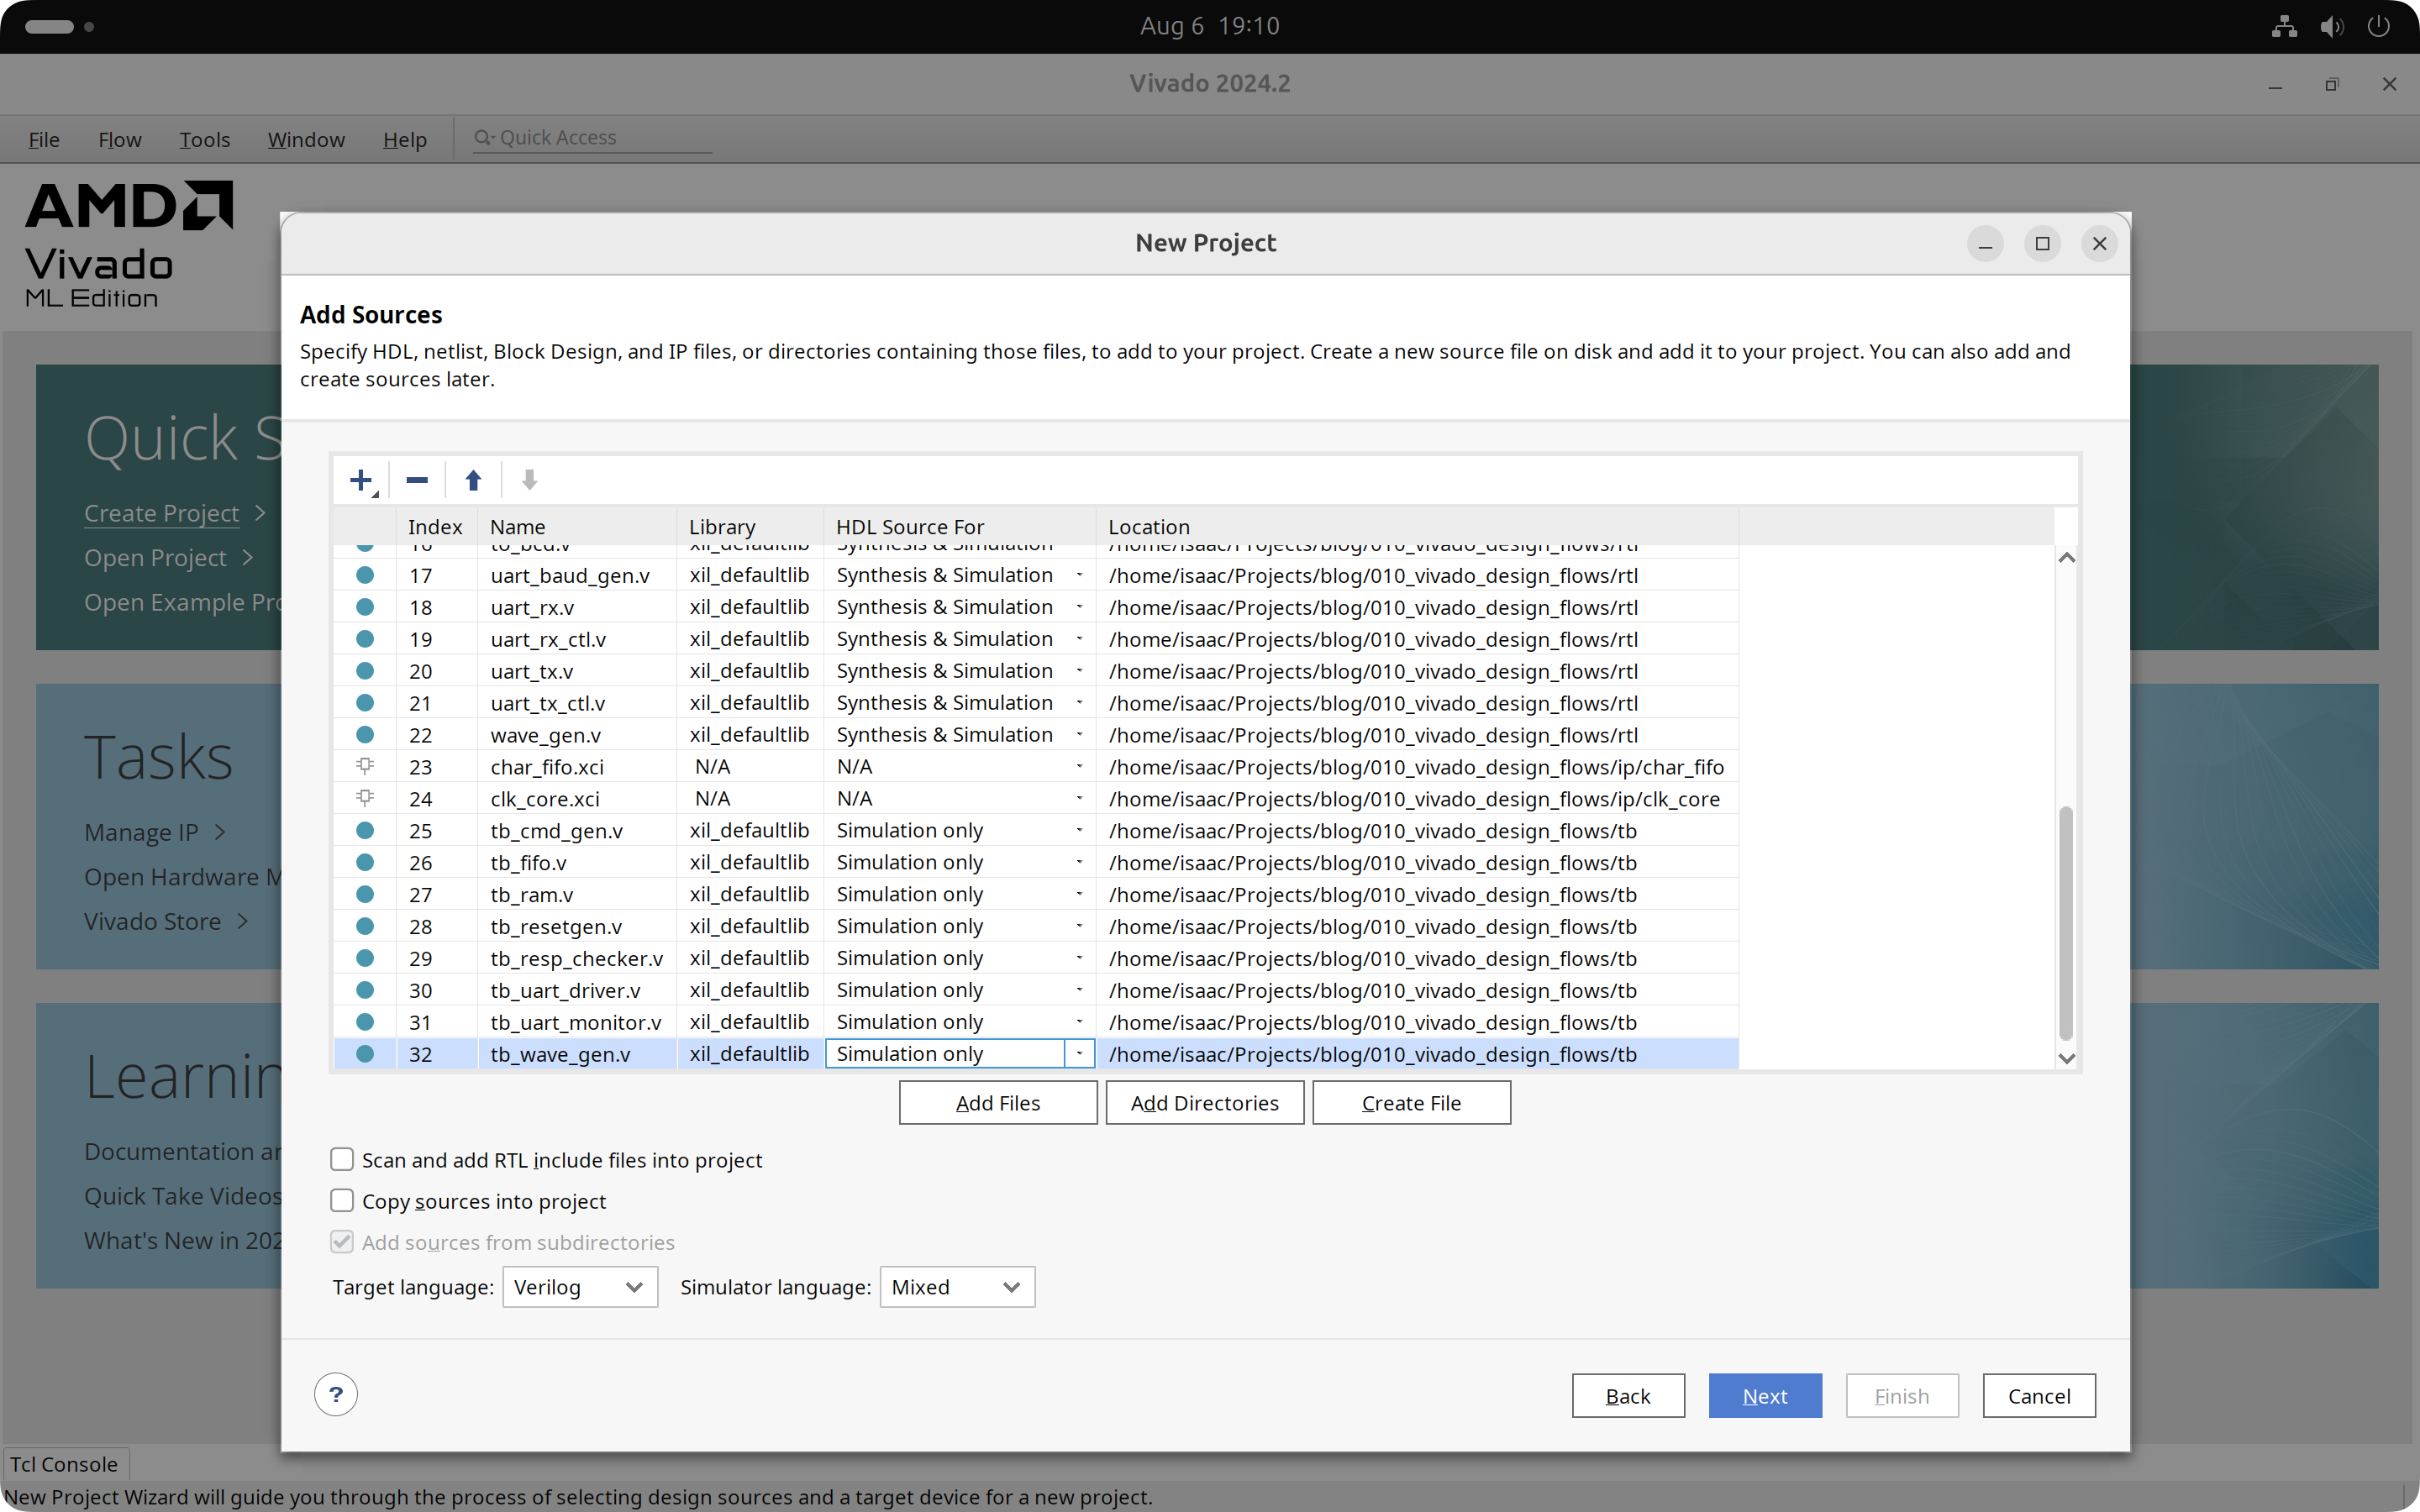Open HDL Source For dropdown for wave_gen.v
The height and width of the screenshot is (1512, 2420).
[1079, 735]
